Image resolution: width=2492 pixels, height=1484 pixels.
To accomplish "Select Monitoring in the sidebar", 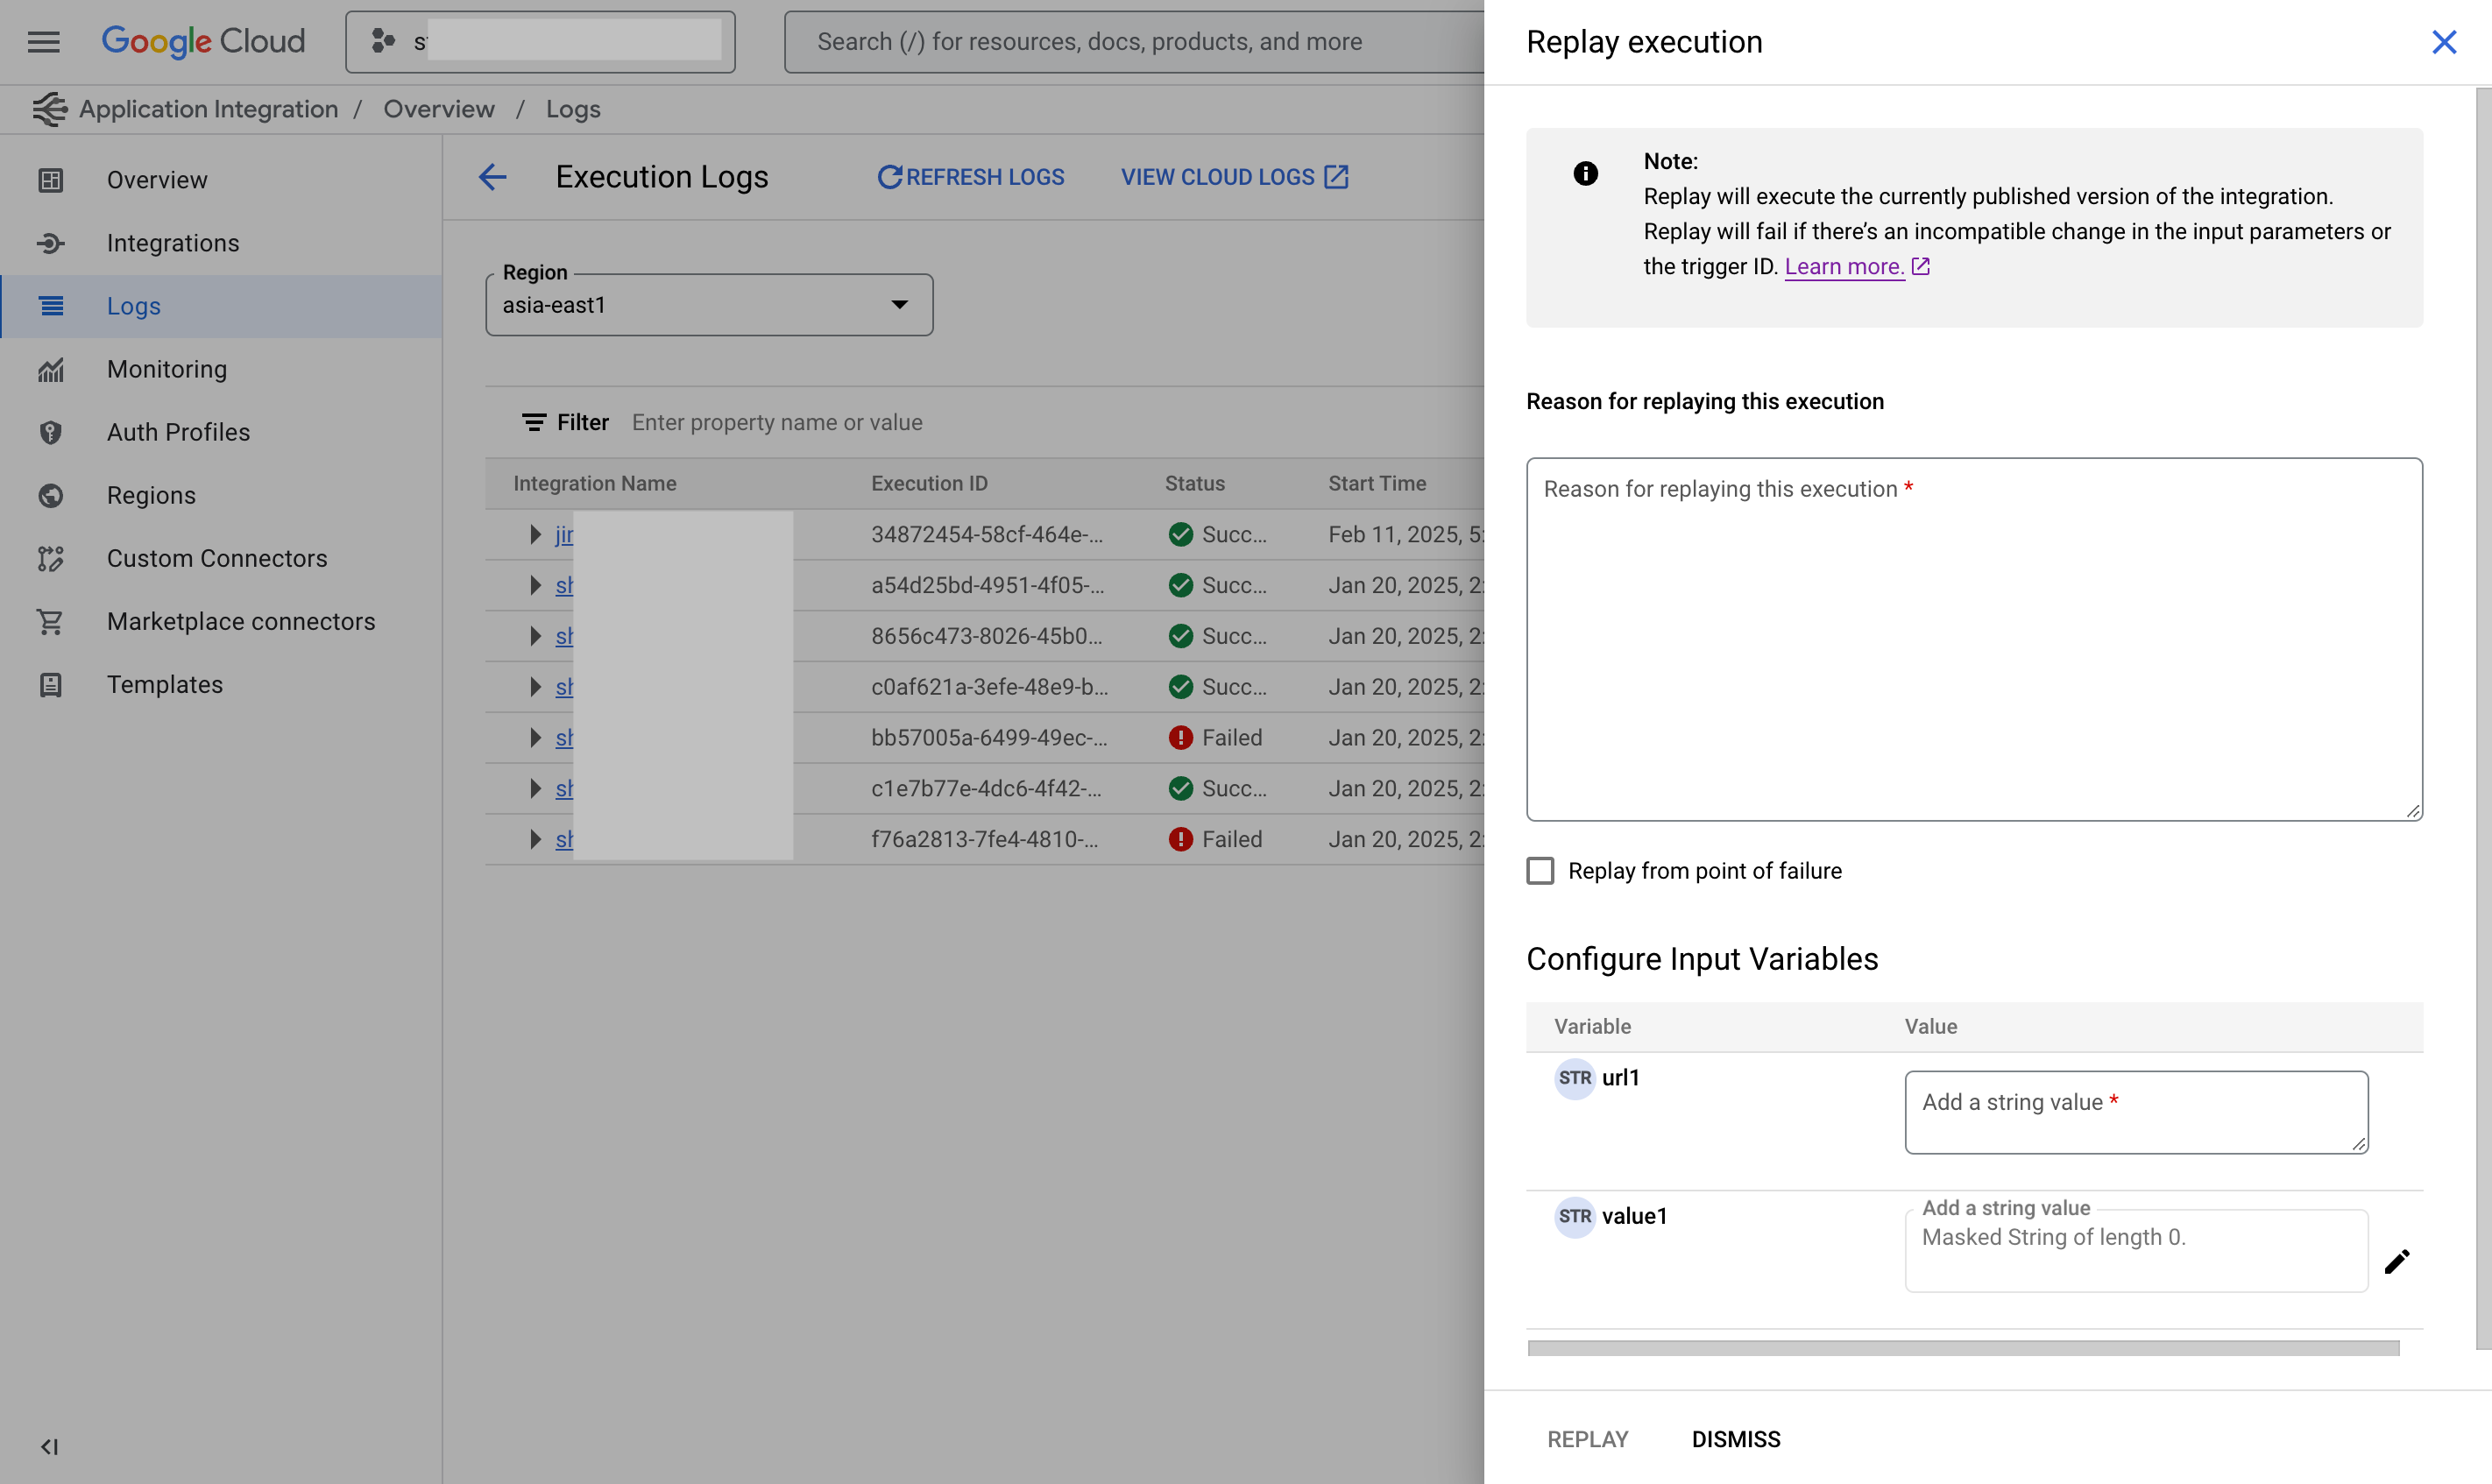I will point(167,369).
